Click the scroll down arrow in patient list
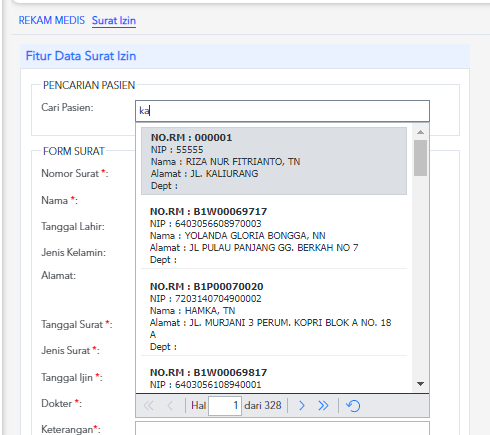 [420, 384]
